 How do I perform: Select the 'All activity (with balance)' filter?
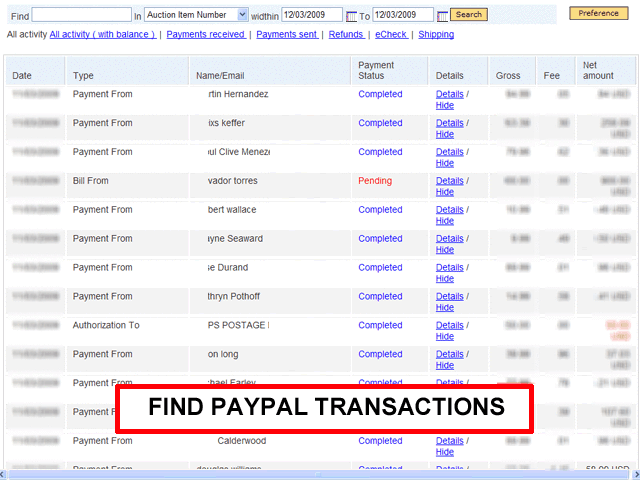pos(102,35)
